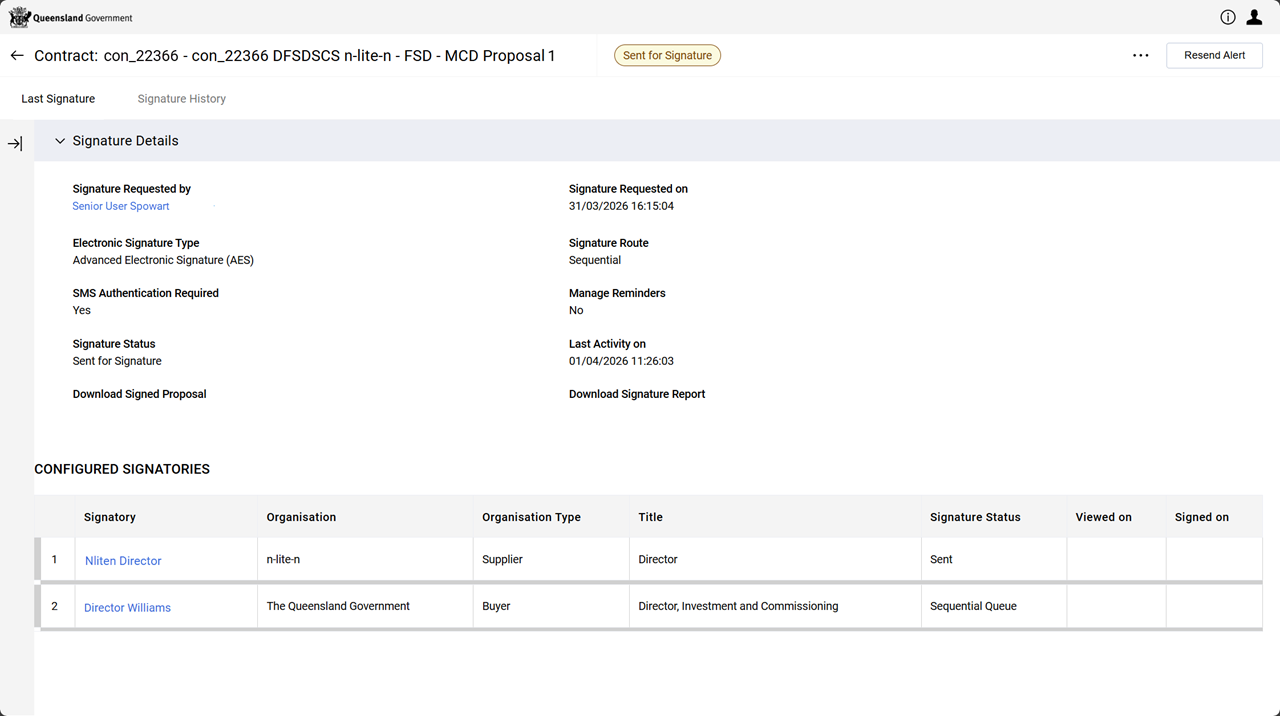Click the Signed on column header

click(x=1201, y=517)
